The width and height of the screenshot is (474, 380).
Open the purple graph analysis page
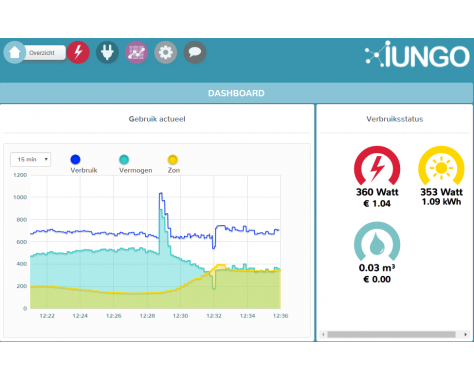[x=136, y=52]
